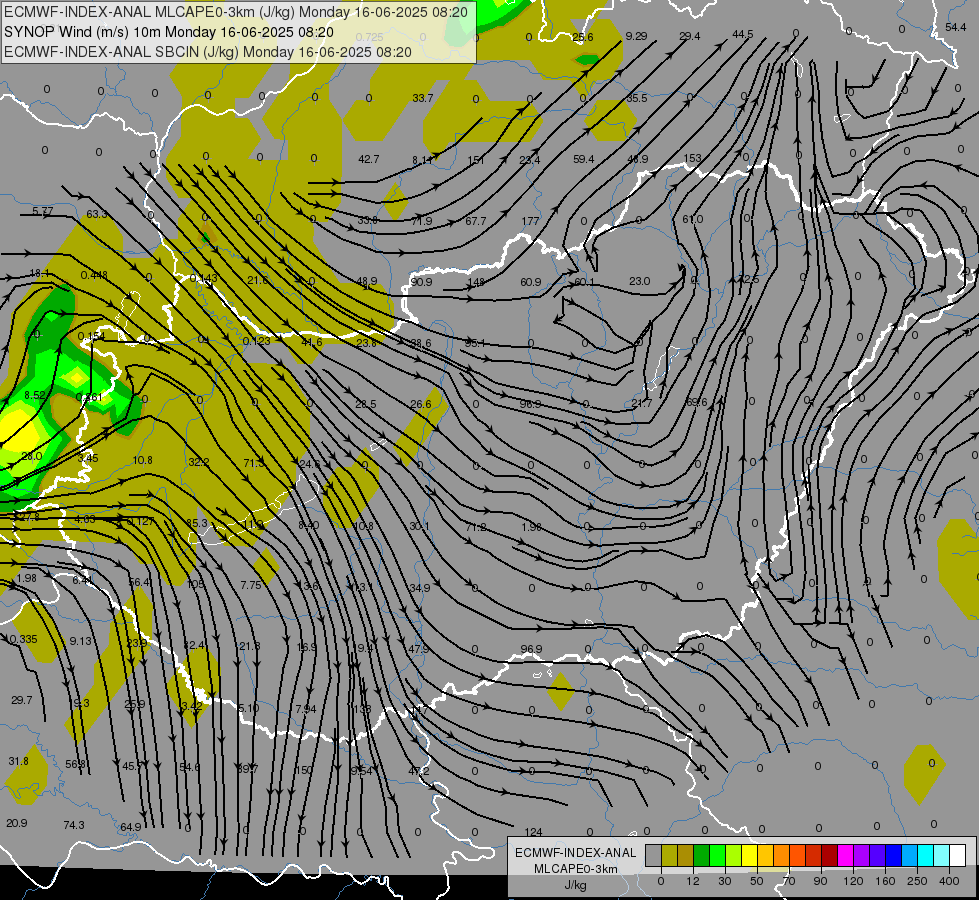Click the legend label '250'
This screenshot has height=900, width=979.
point(917,881)
